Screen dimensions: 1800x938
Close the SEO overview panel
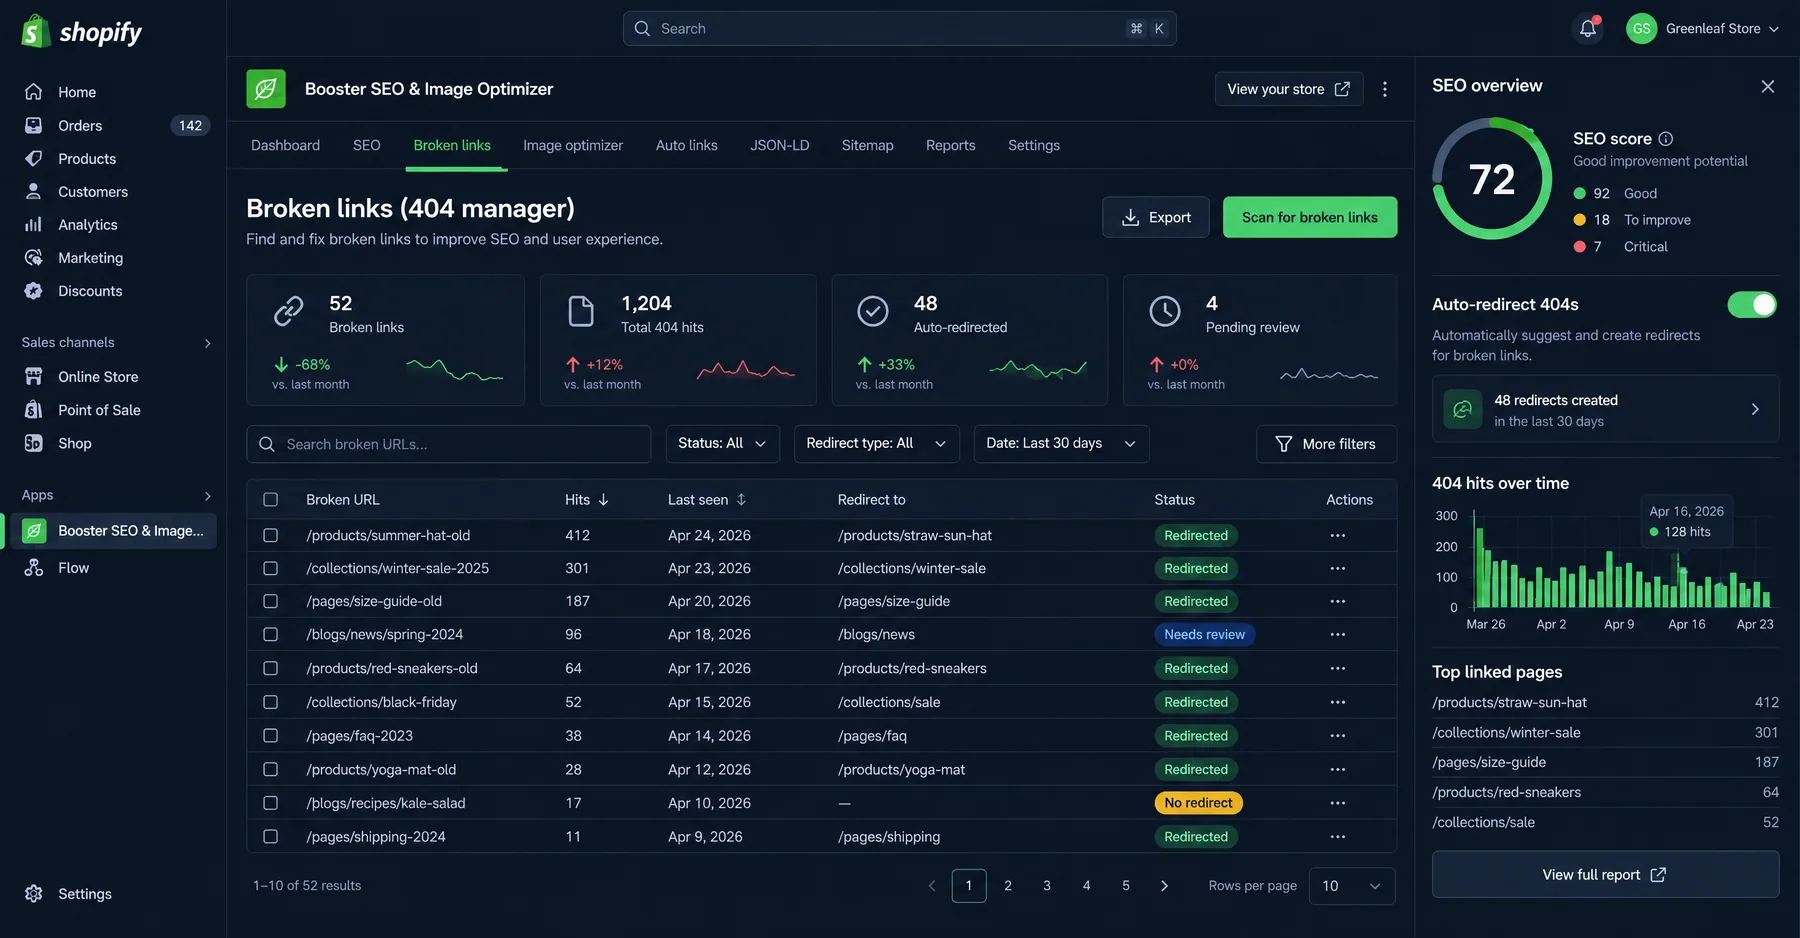(x=1767, y=86)
